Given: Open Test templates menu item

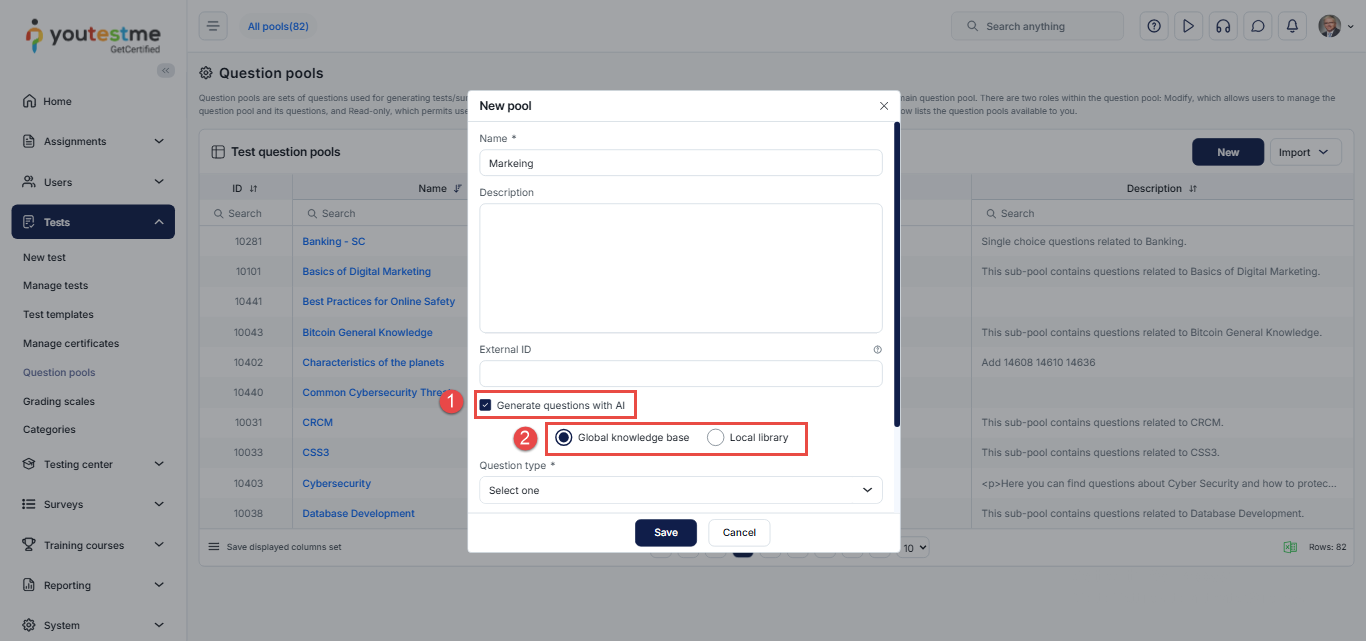Looking at the screenshot, I should [58, 314].
